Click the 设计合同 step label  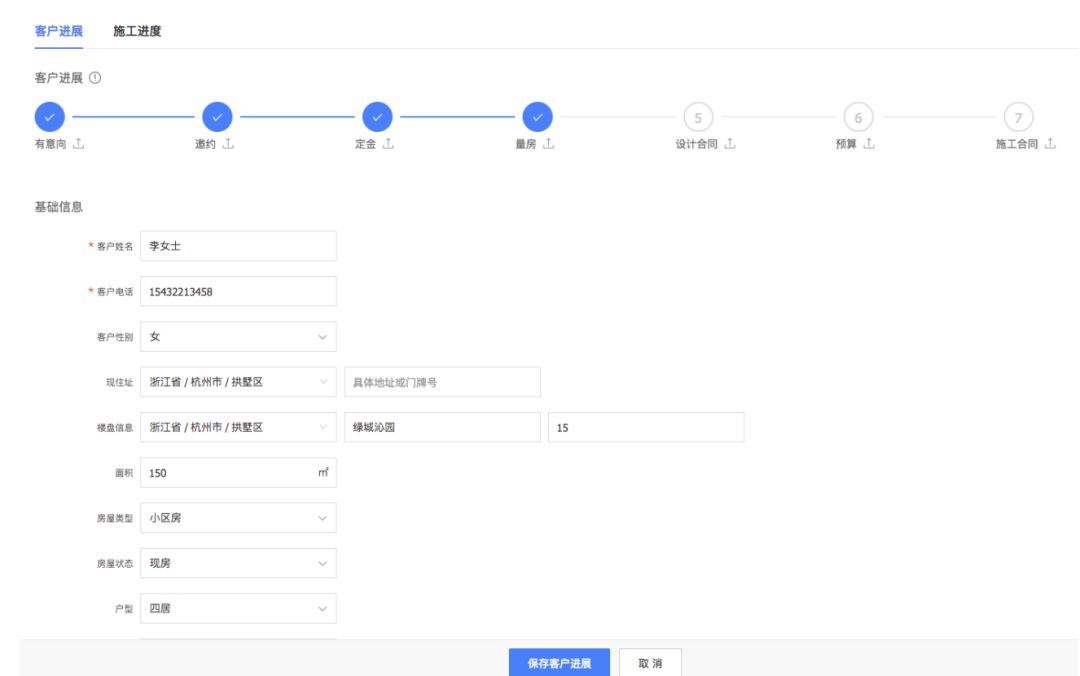tap(696, 144)
